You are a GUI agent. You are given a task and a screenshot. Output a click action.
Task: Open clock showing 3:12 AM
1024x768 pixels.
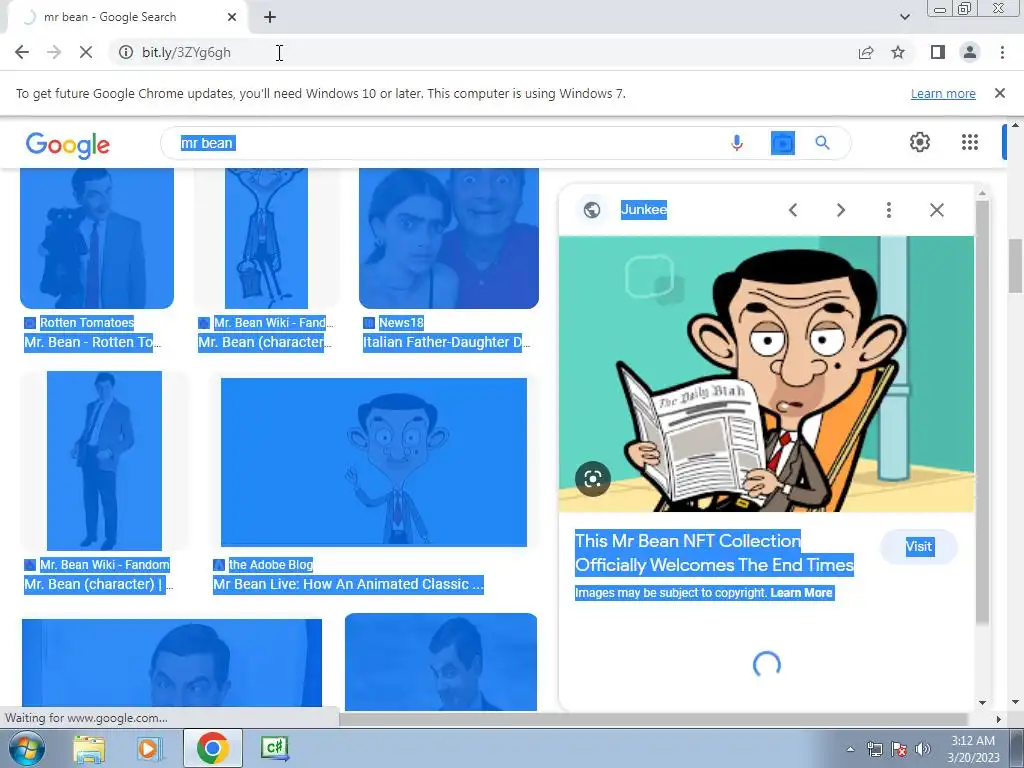pos(973,748)
